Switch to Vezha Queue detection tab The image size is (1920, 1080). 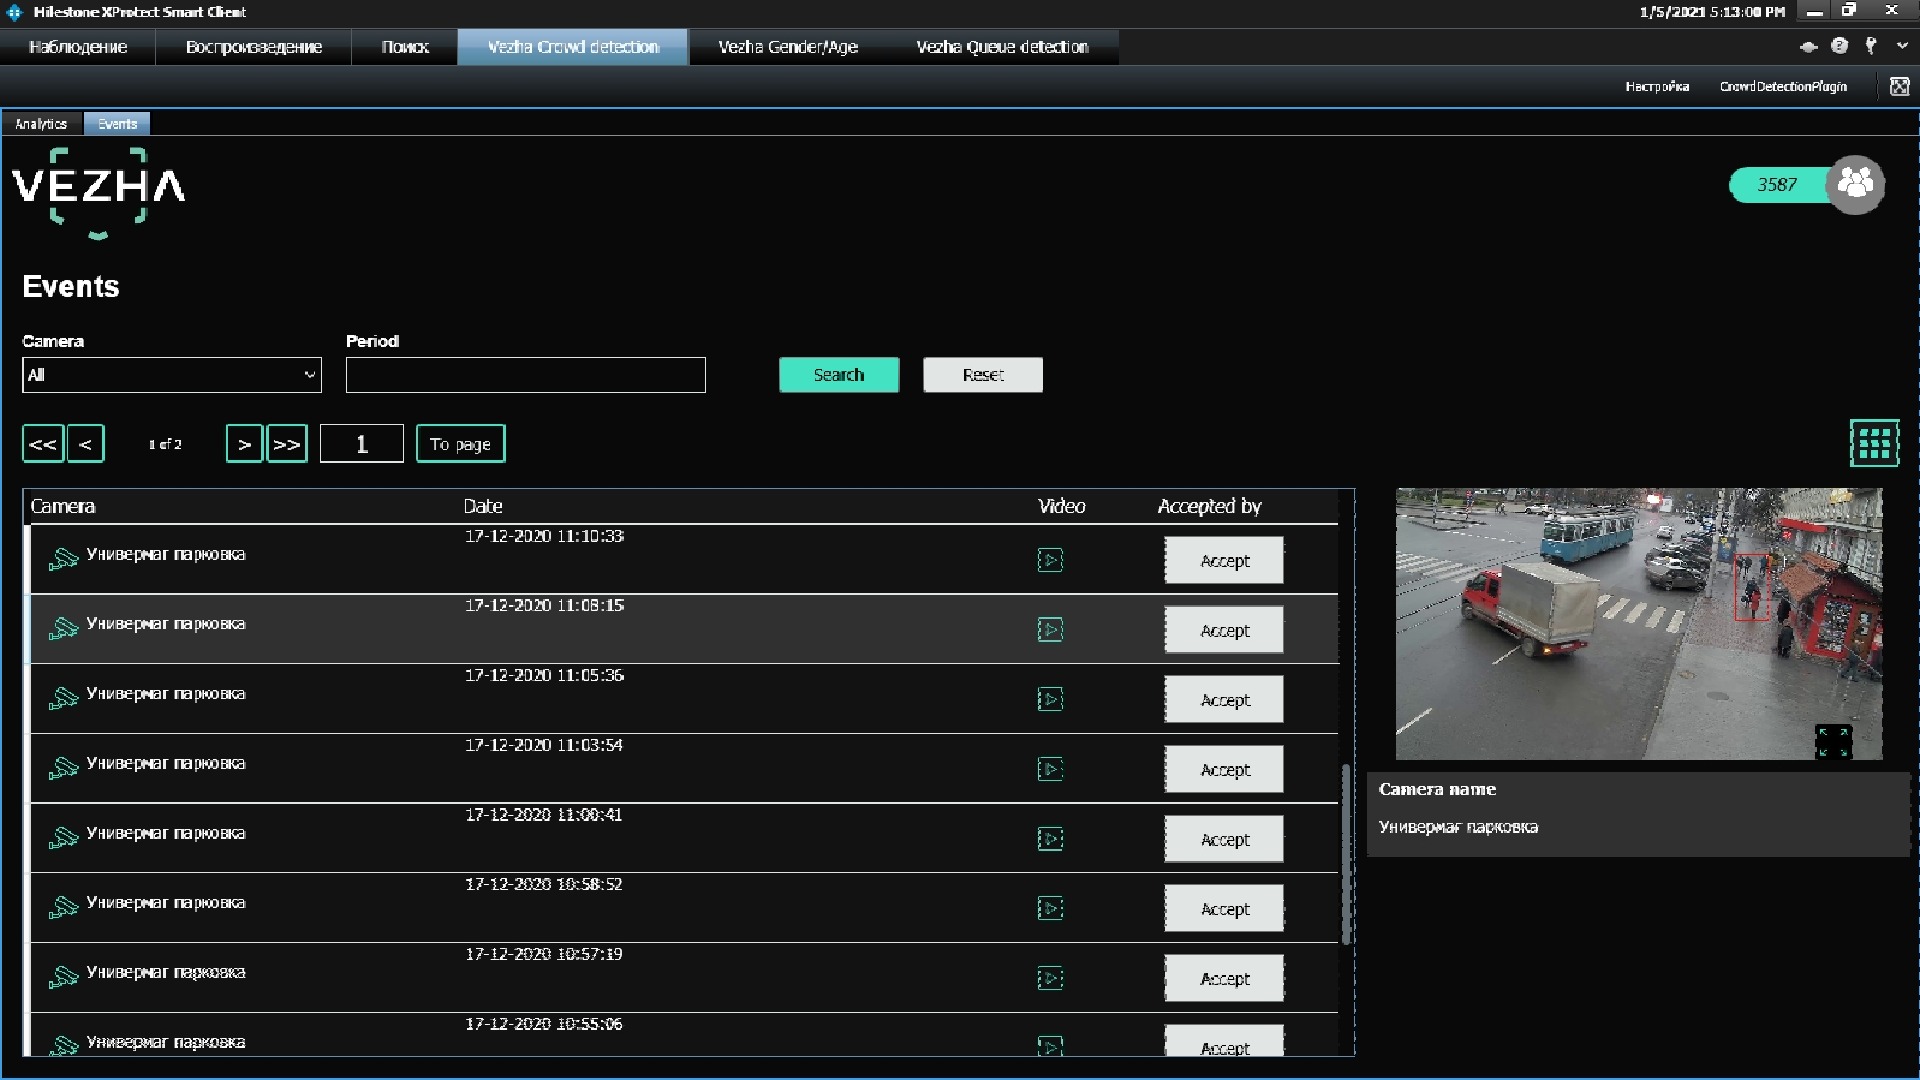click(1002, 47)
